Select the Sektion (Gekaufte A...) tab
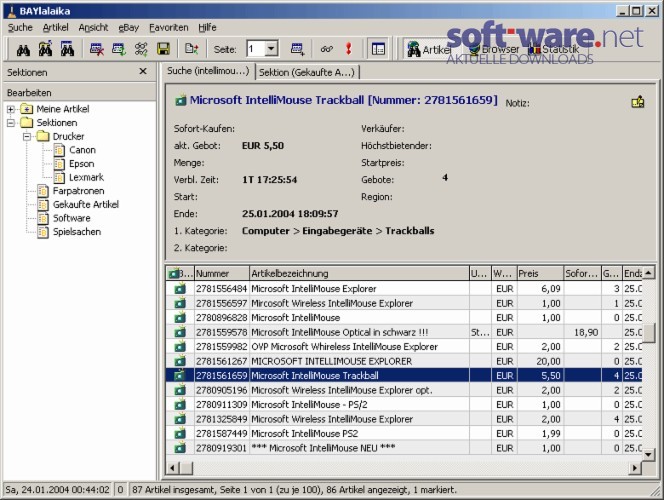 pyautogui.click(x=307, y=72)
